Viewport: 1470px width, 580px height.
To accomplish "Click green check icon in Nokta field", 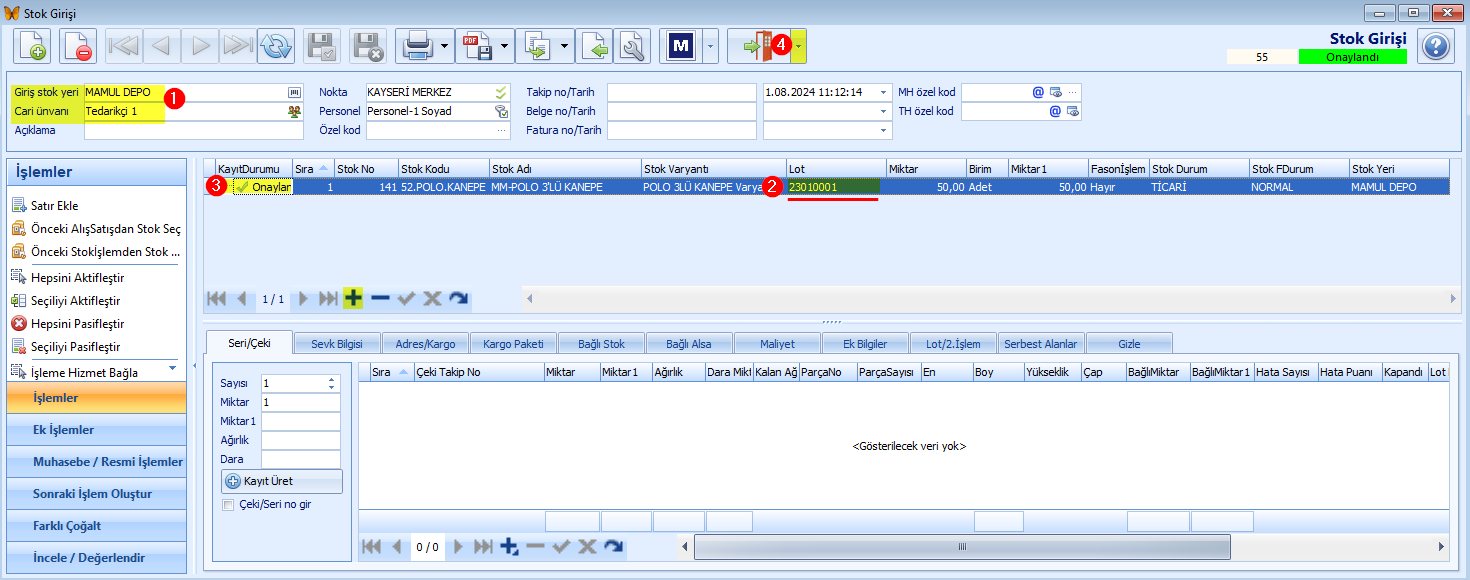I will click(501, 92).
